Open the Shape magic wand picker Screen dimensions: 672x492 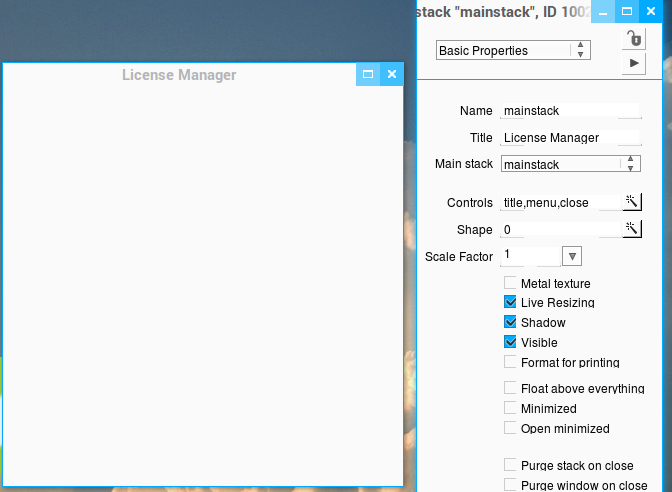[632, 229]
